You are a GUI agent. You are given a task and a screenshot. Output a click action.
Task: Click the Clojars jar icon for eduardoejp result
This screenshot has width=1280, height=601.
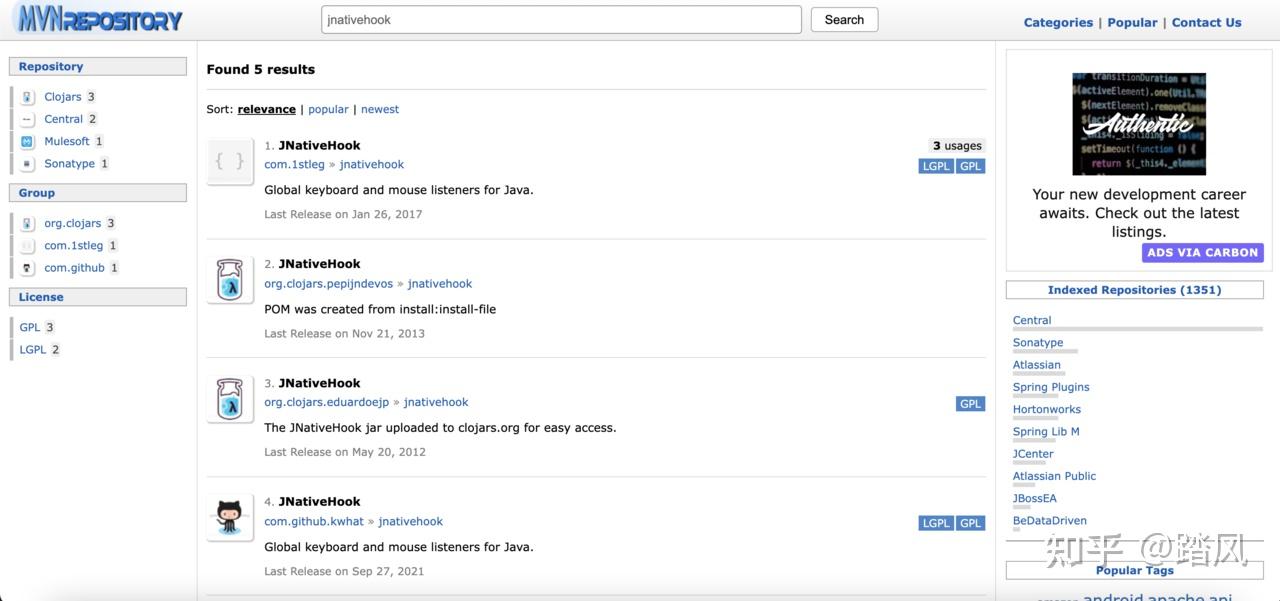229,400
